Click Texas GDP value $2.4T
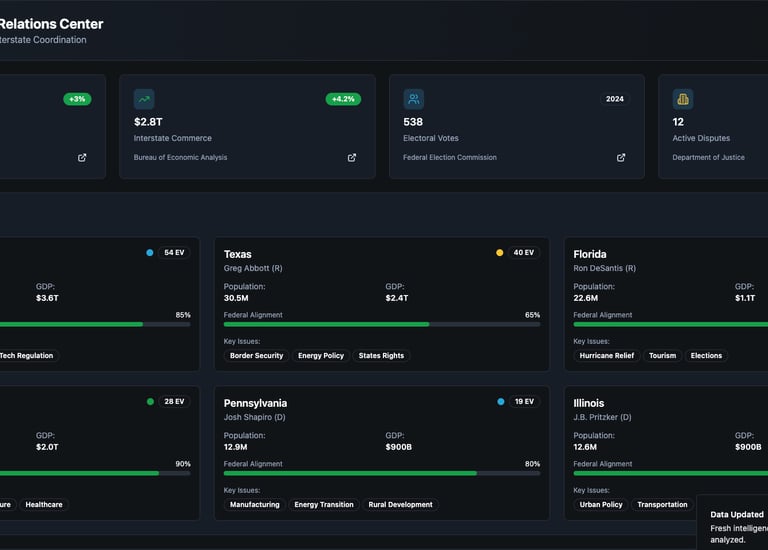This screenshot has height=550, width=768. point(397,298)
